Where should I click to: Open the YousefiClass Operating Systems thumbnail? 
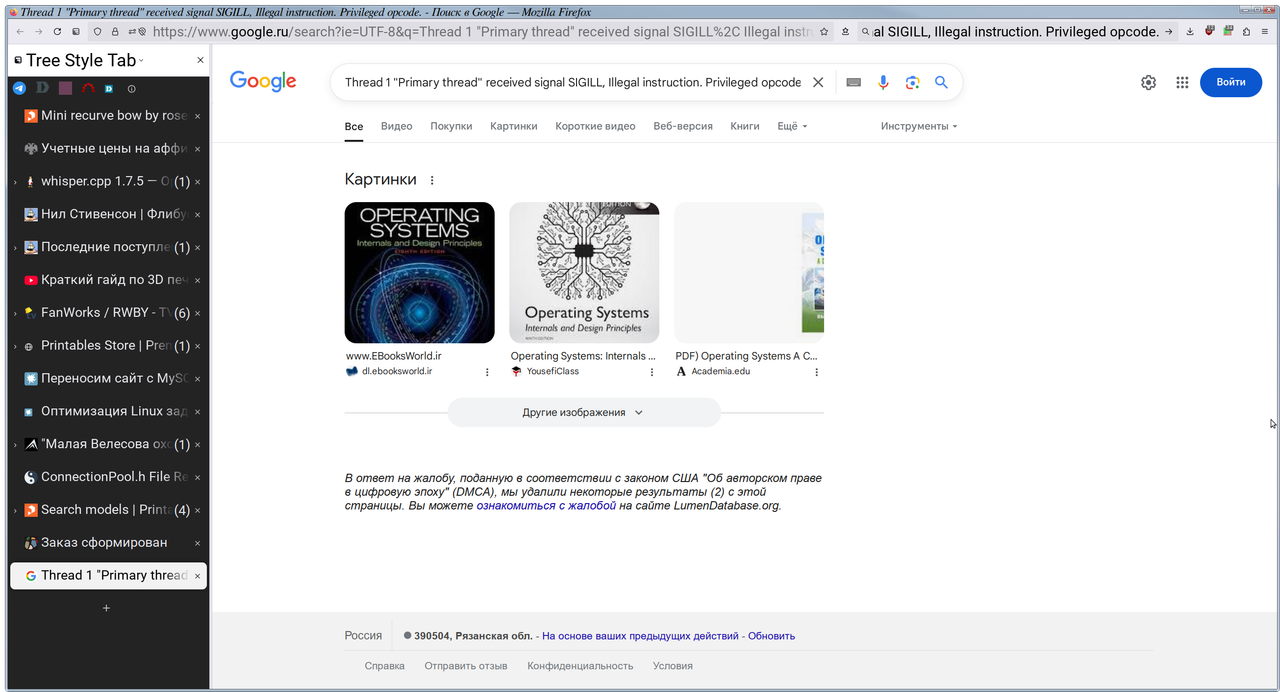[x=584, y=273]
